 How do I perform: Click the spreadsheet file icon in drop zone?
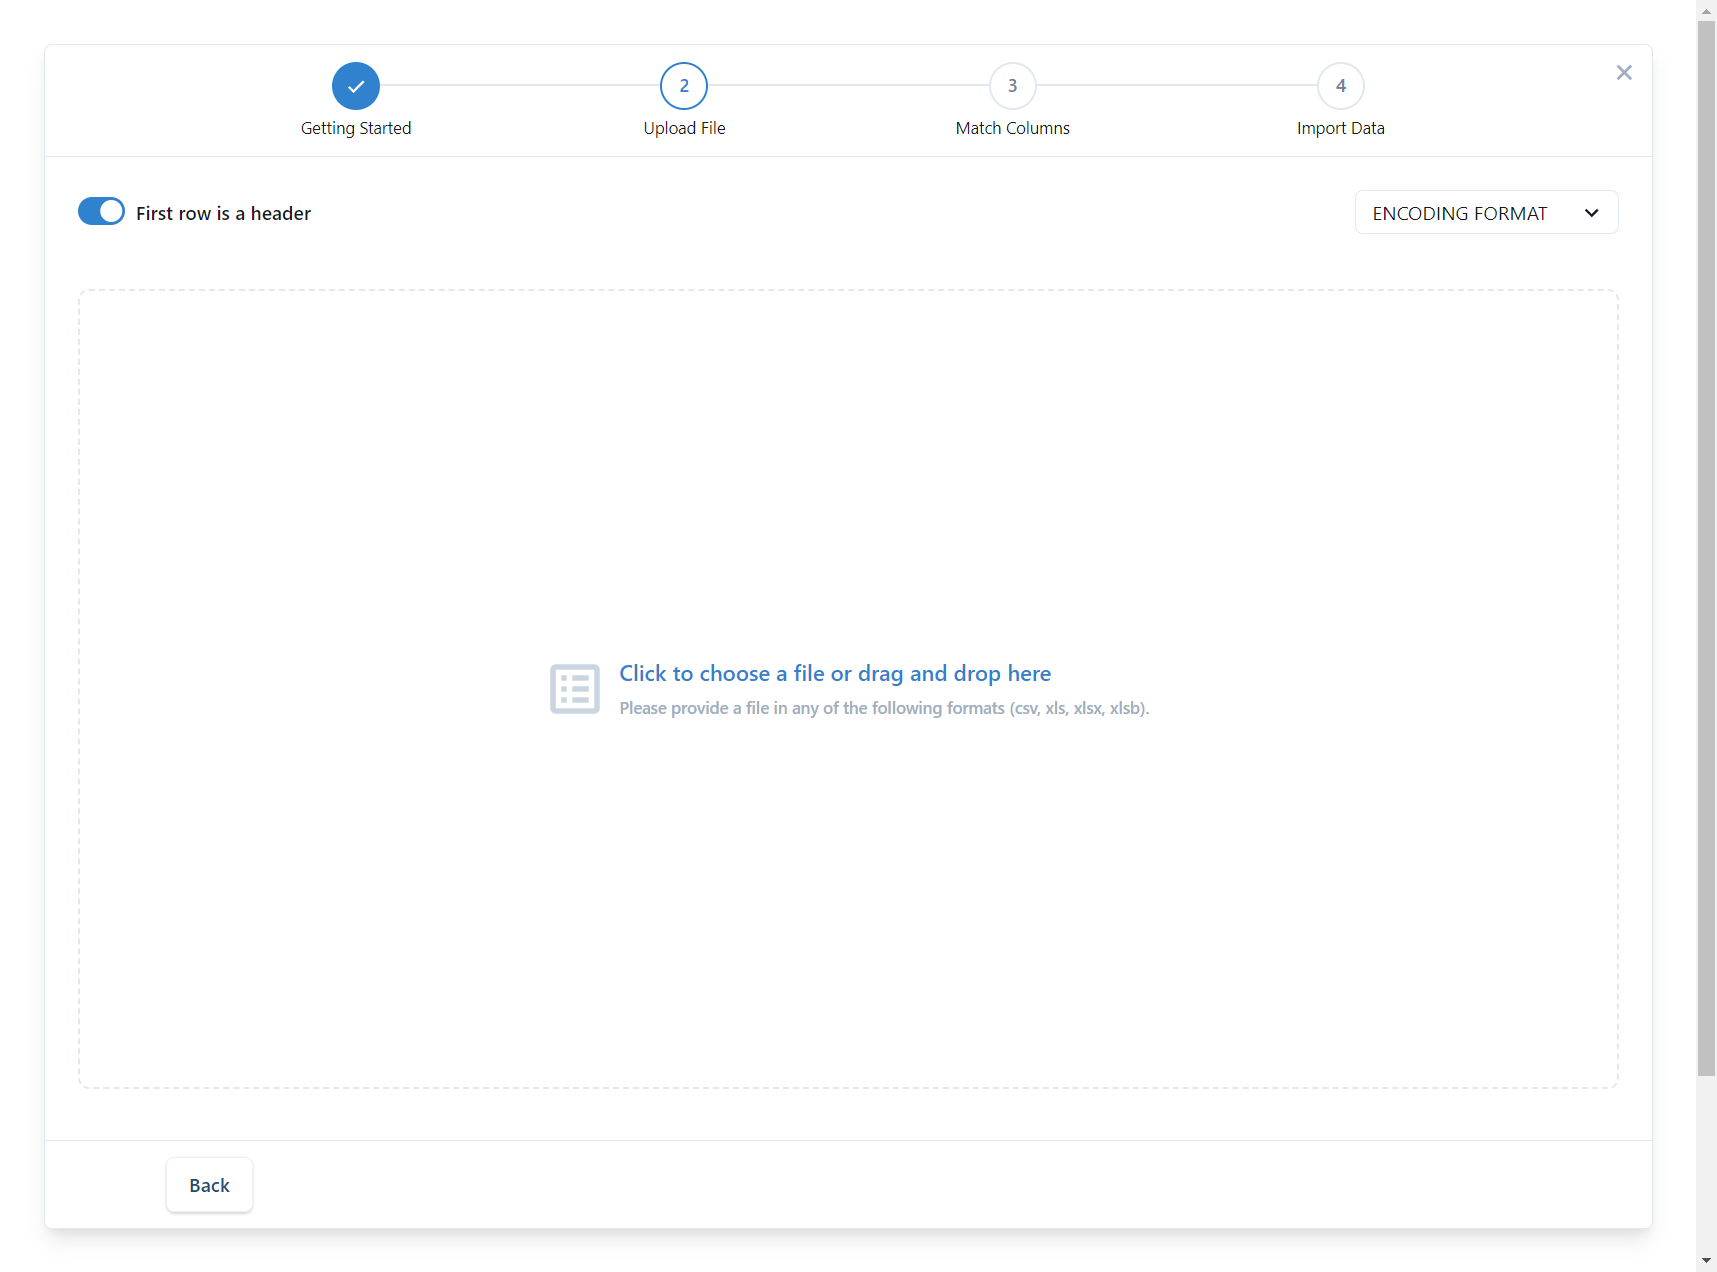pyautogui.click(x=575, y=689)
